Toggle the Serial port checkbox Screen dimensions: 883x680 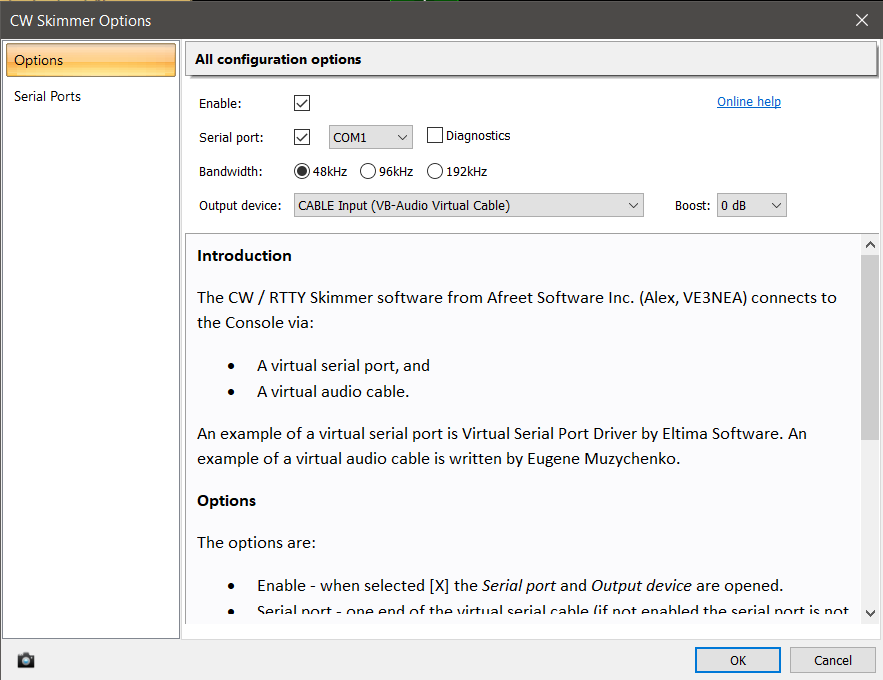301,136
